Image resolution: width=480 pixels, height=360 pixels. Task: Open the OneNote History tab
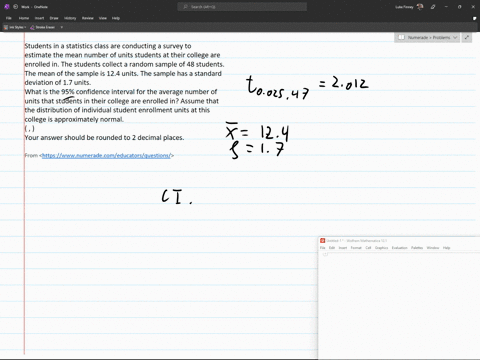[70, 18]
